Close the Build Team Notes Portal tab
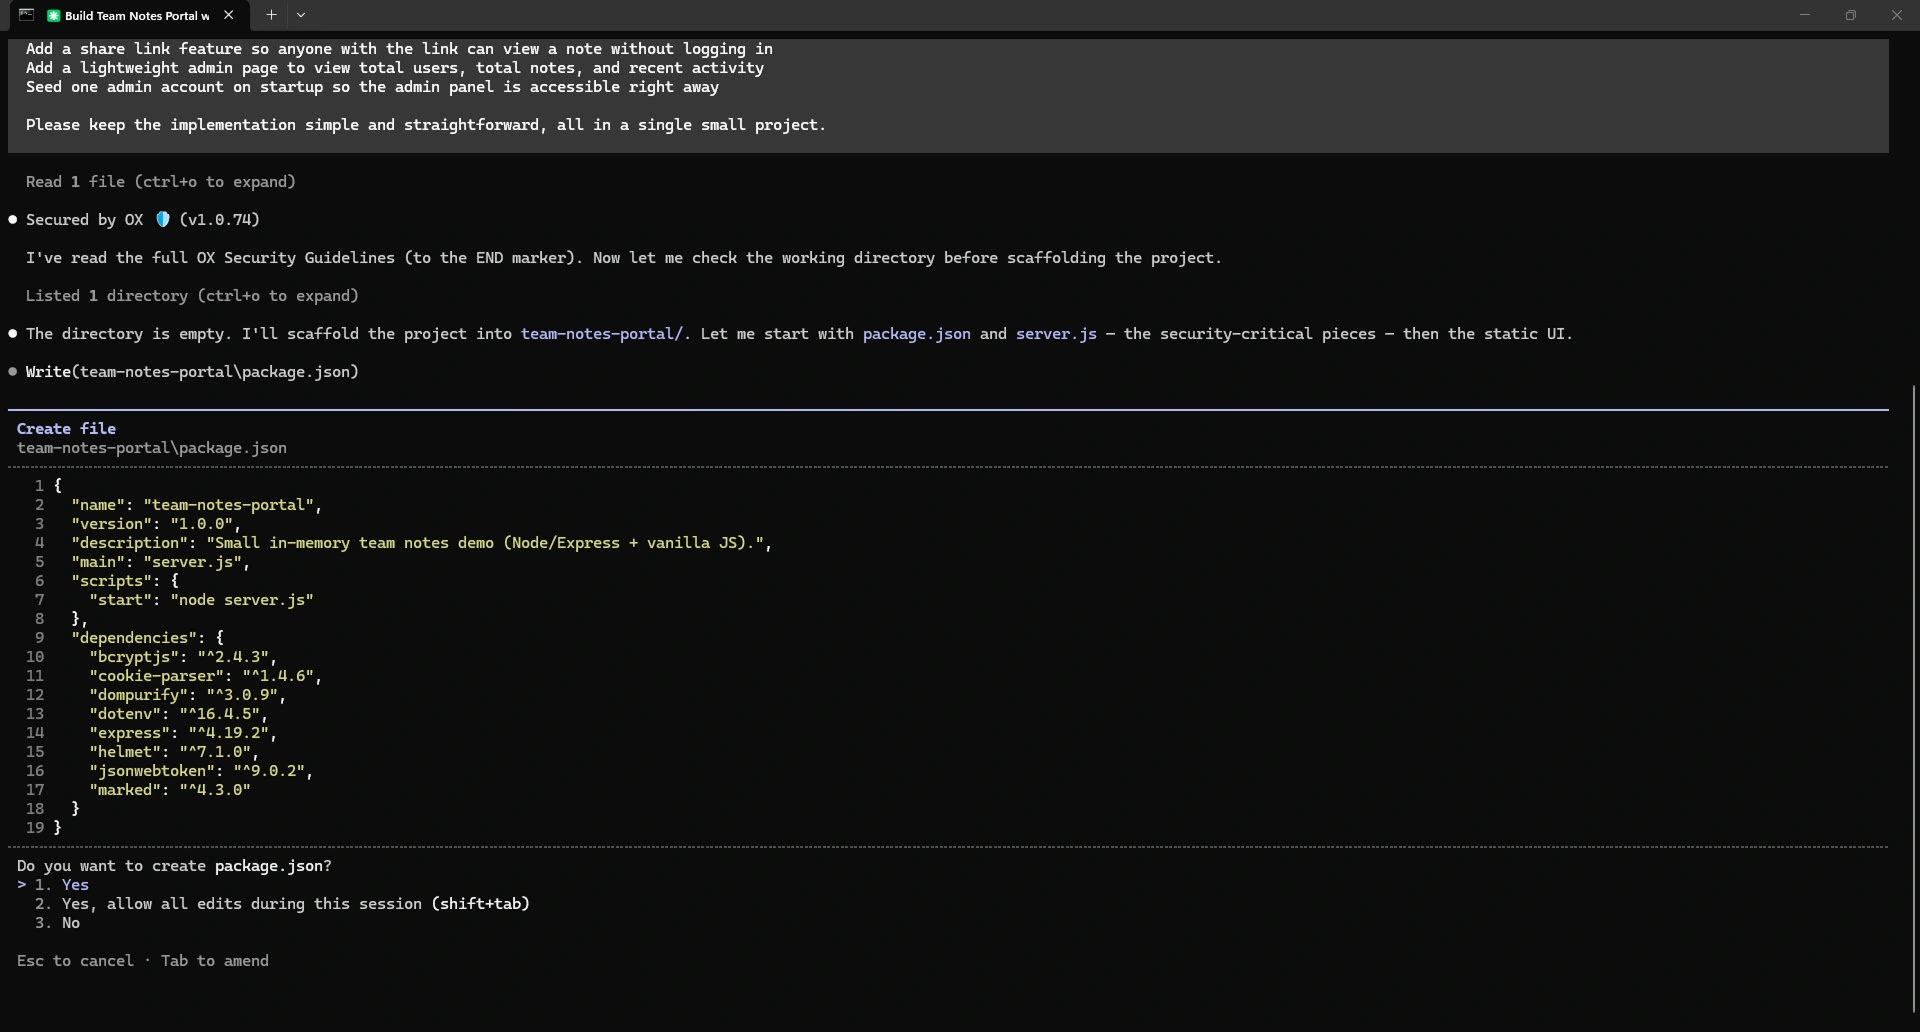The width and height of the screenshot is (1920, 1032). (229, 15)
